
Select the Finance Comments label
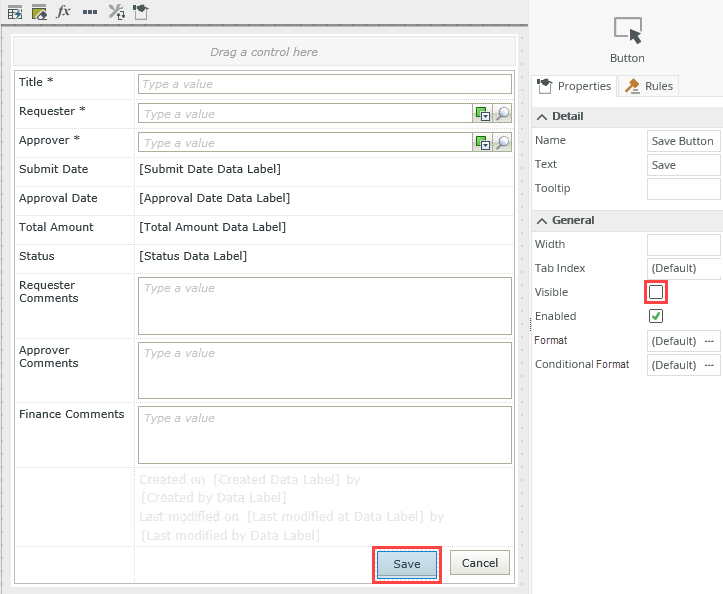tap(71, 414)
